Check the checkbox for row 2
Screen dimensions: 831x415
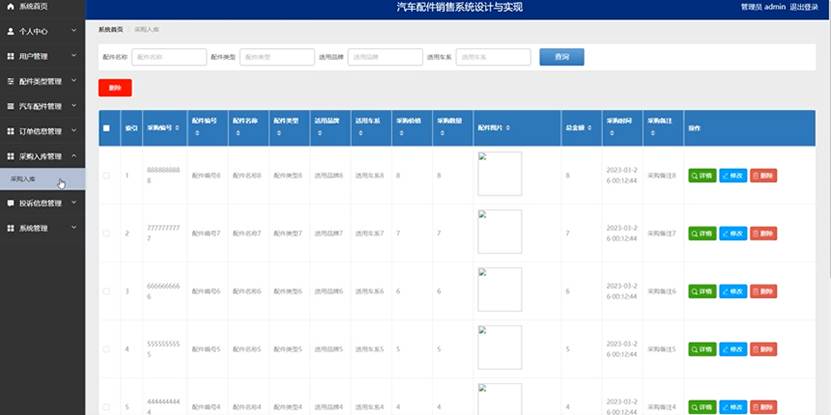107,233
